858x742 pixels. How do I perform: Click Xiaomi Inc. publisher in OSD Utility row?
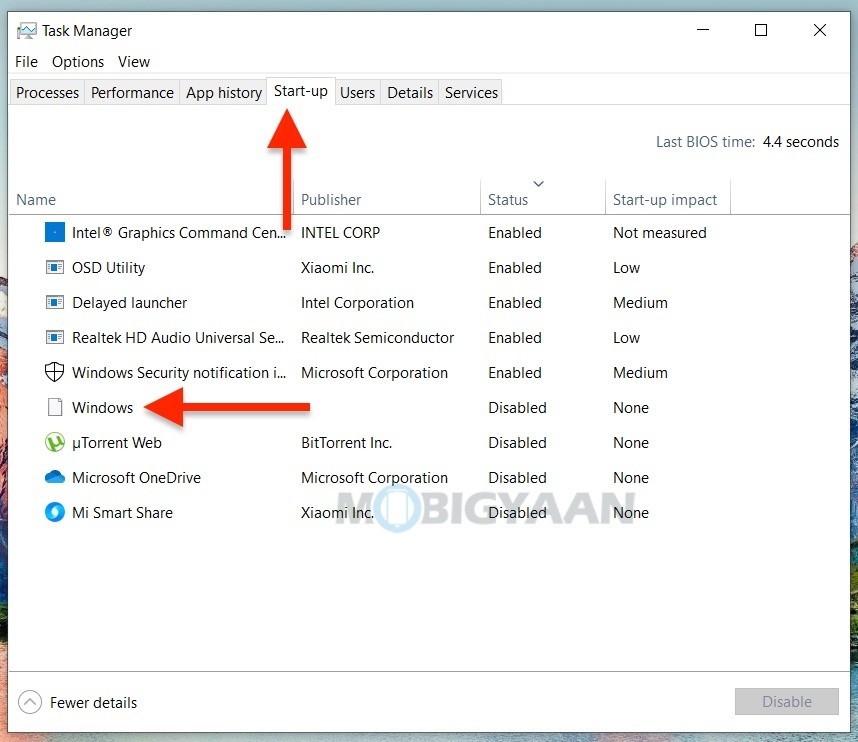pos(337,268)
